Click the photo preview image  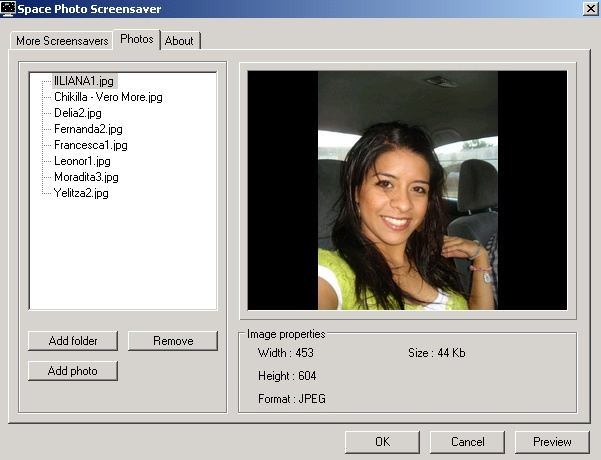pos(407,190)
